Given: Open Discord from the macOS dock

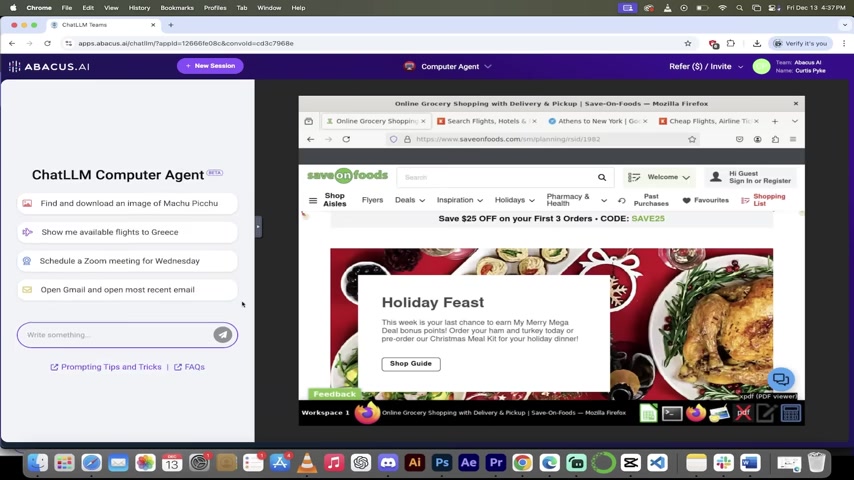Looking at the screenshot, I should coord(388,463).
